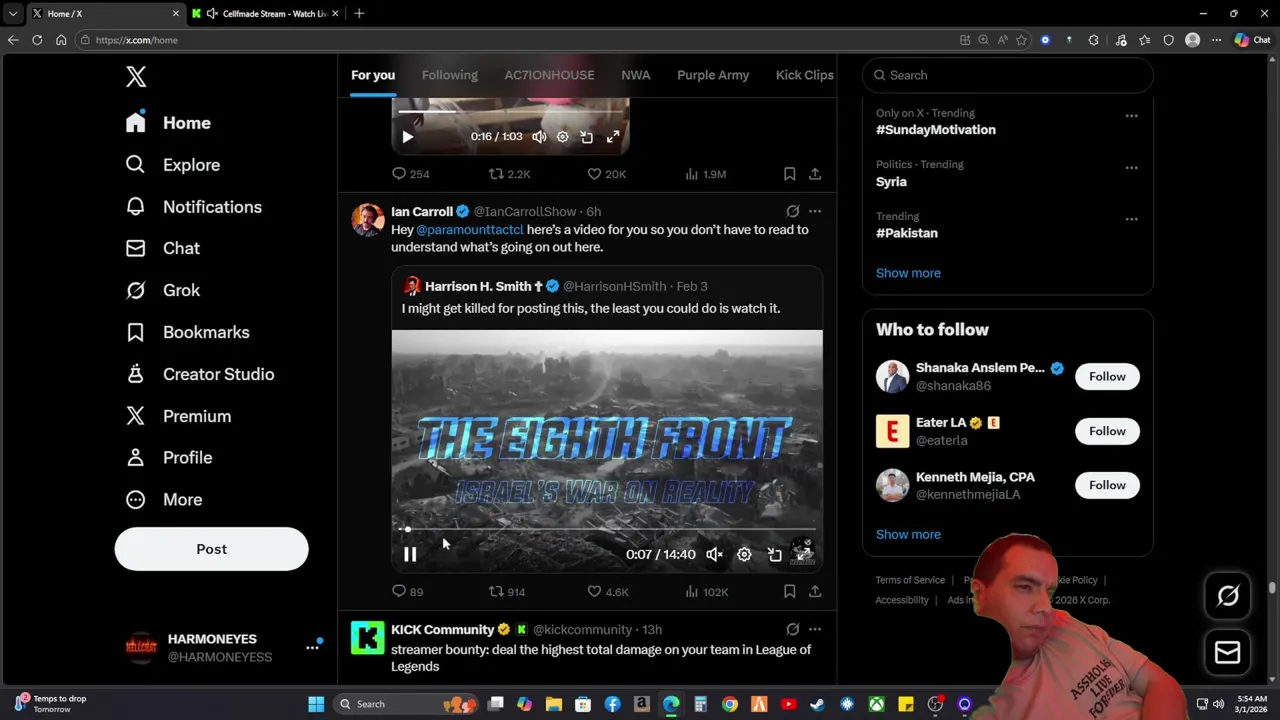Like the post with 20K likes
Viewport: 1280px width, 720px height.
pyautogui.click(x=606, y=174)
